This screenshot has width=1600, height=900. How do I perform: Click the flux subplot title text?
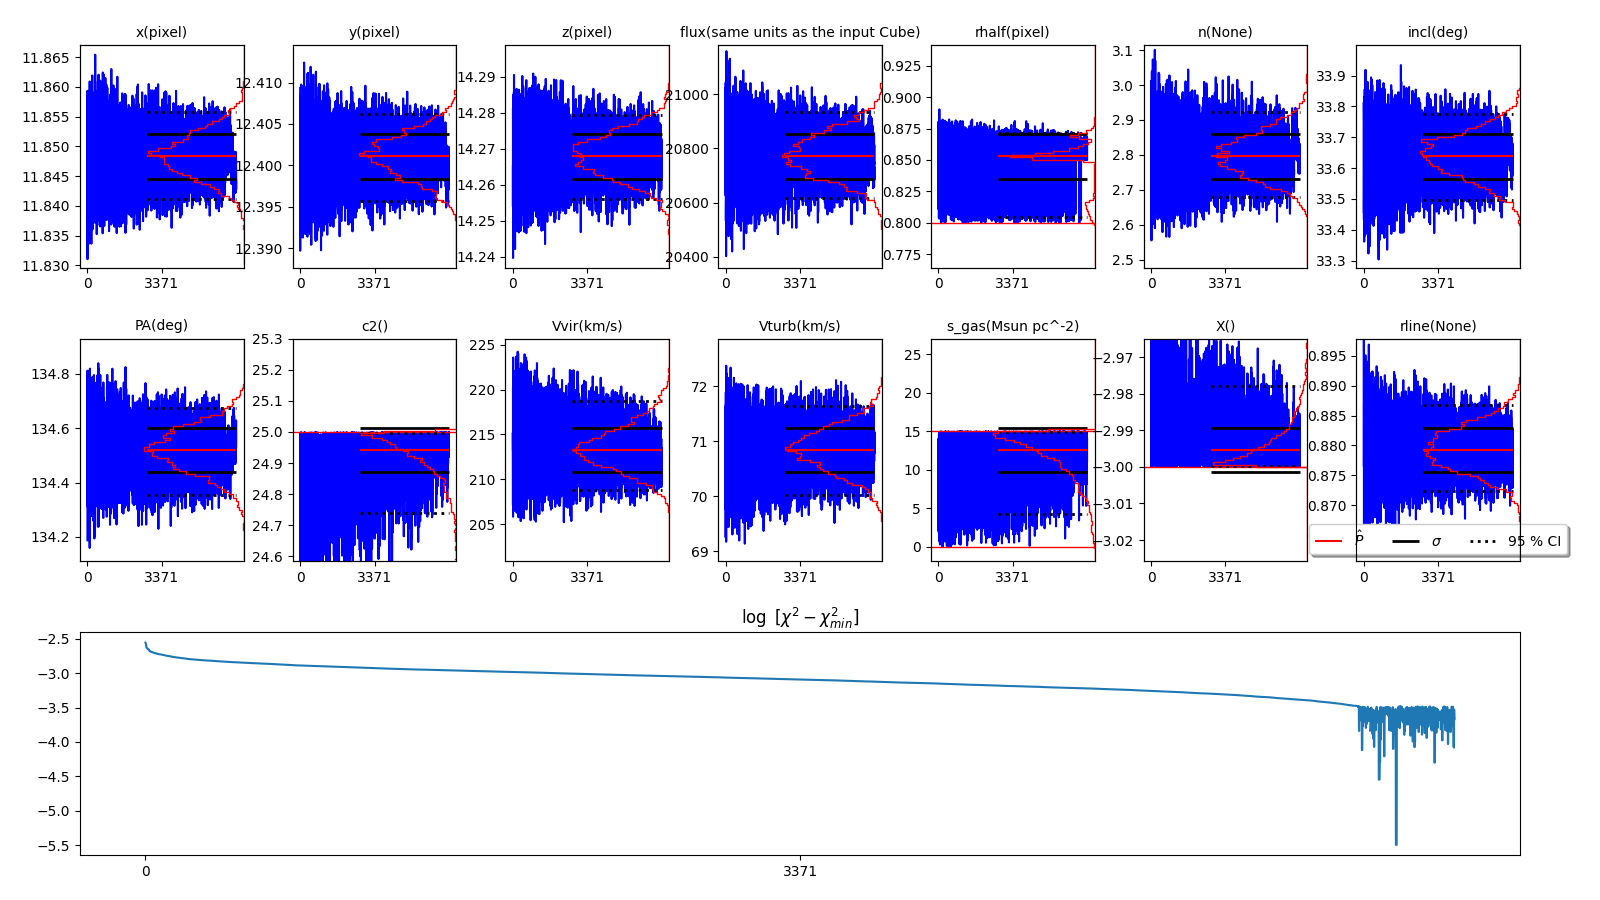[x=799, y=32]
